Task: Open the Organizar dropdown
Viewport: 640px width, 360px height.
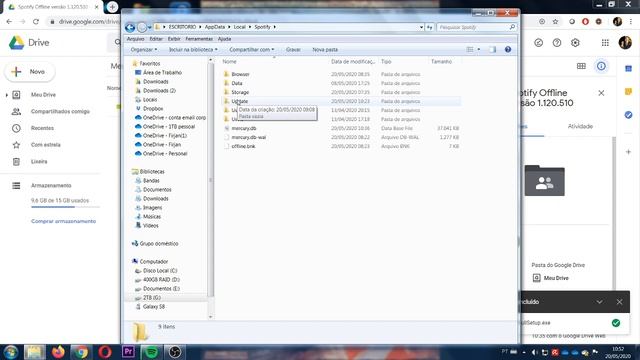Action: pos(144,49)
